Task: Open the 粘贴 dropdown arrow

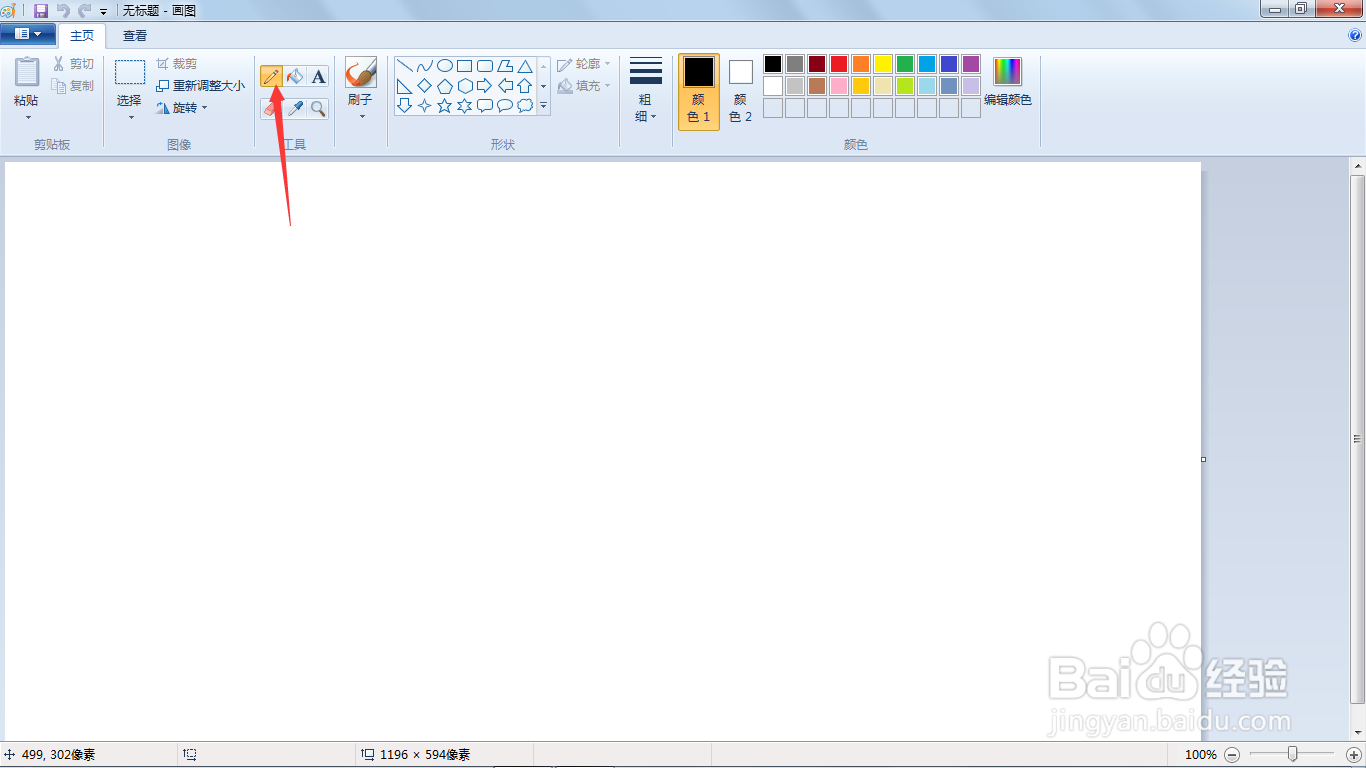Action: coord(27,117)
